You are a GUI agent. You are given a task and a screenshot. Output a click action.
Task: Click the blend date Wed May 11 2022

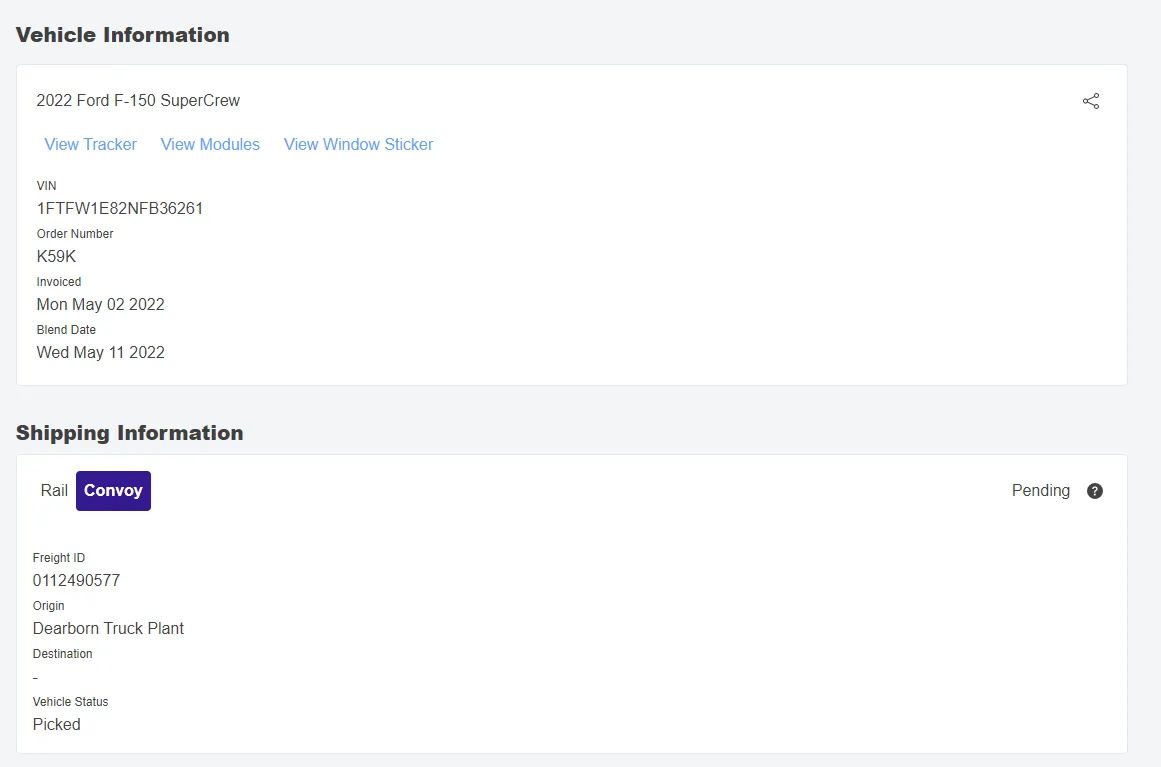pos(100,352)
